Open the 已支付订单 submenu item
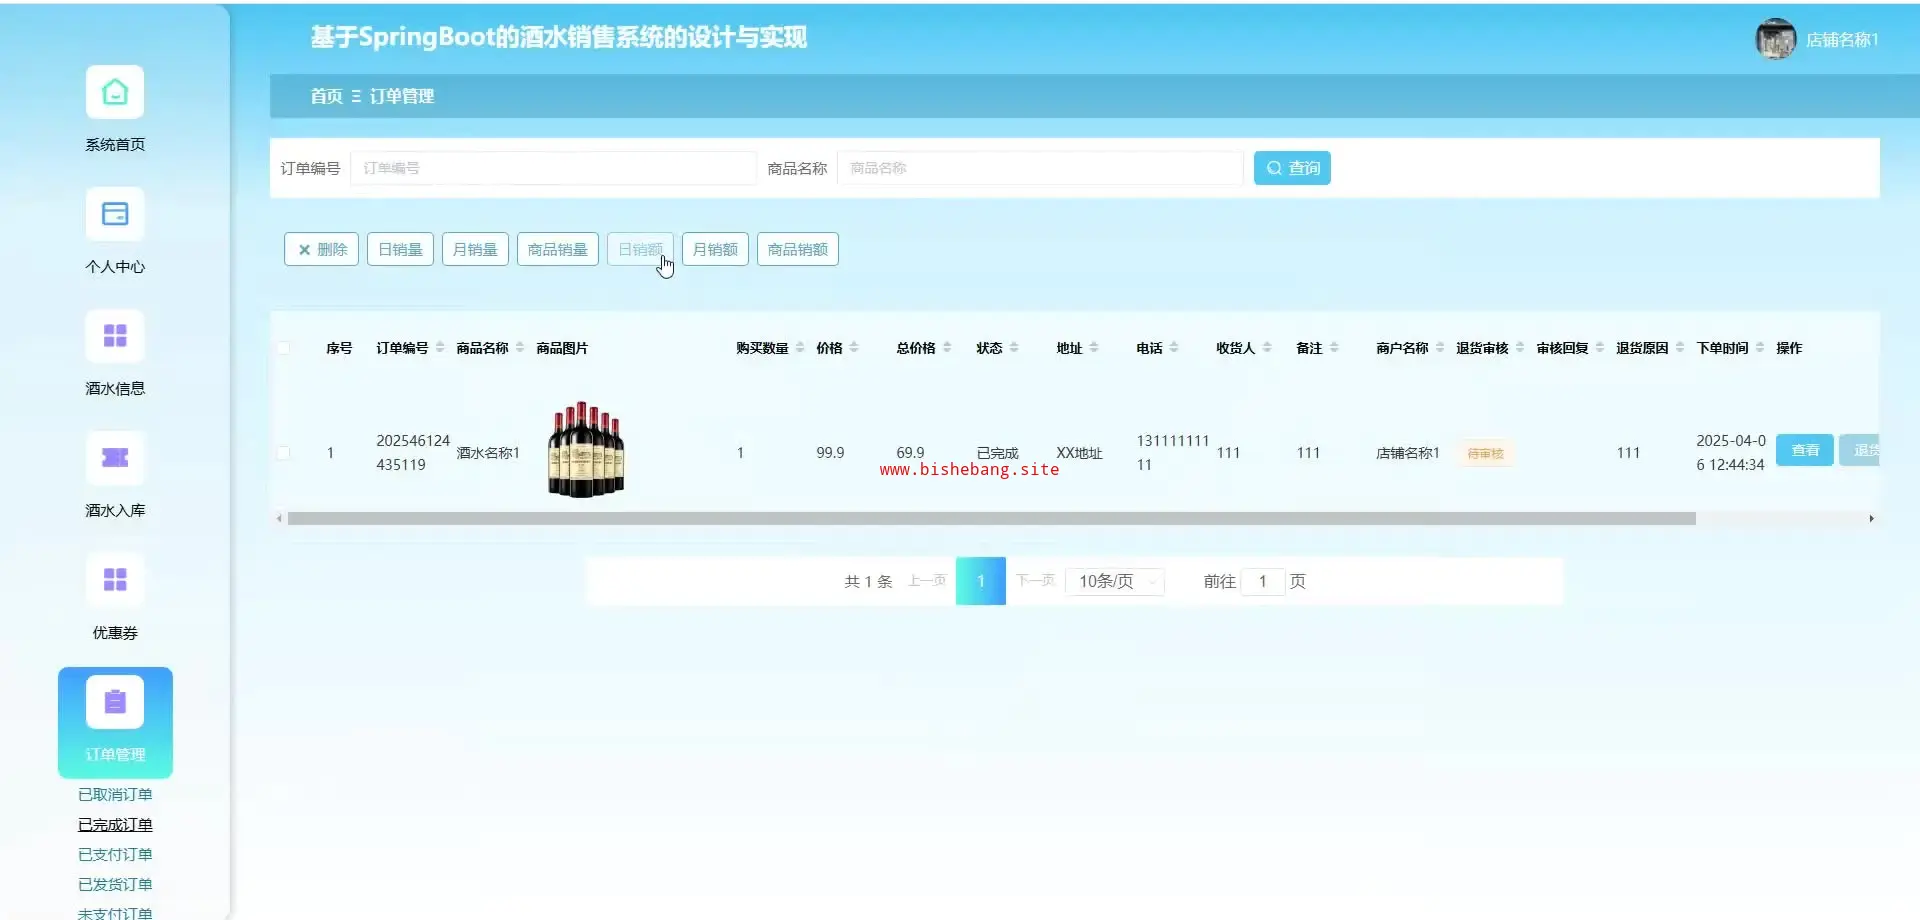The height and width of the screenshot is (920, 1920). click(x=115, y=855)
